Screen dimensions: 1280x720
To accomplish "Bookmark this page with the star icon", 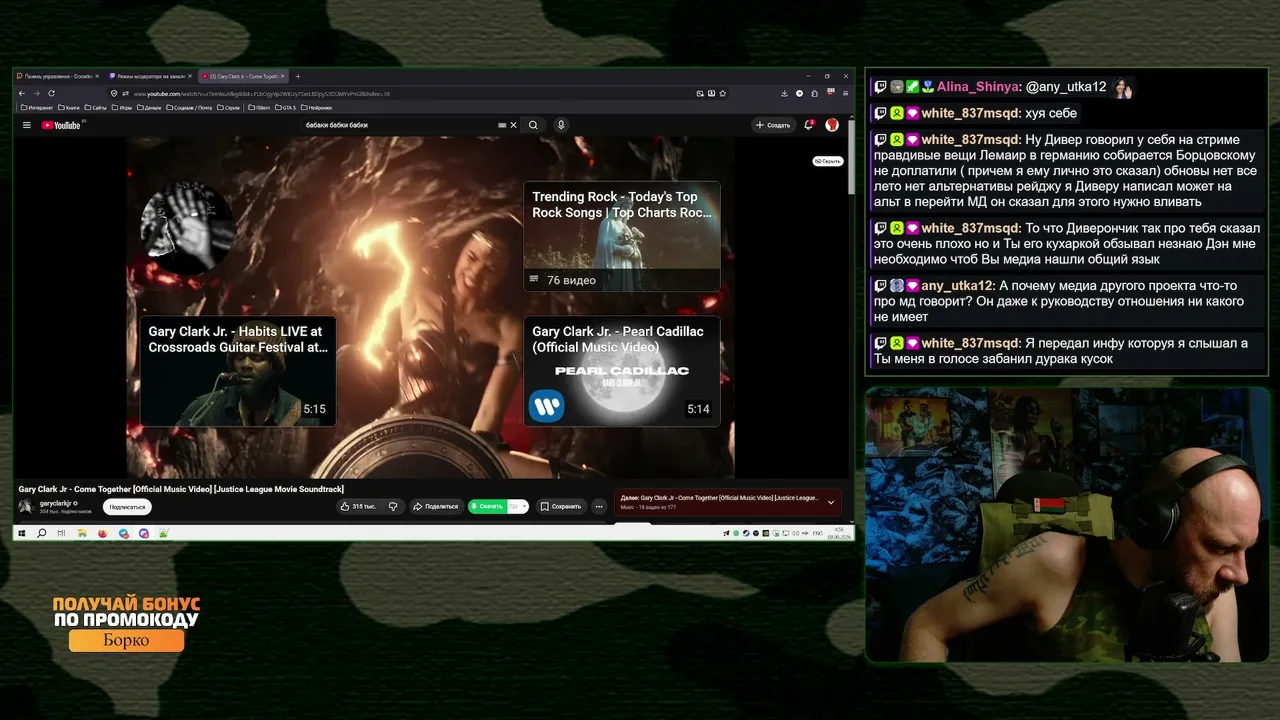I will [x=723, y=93].
